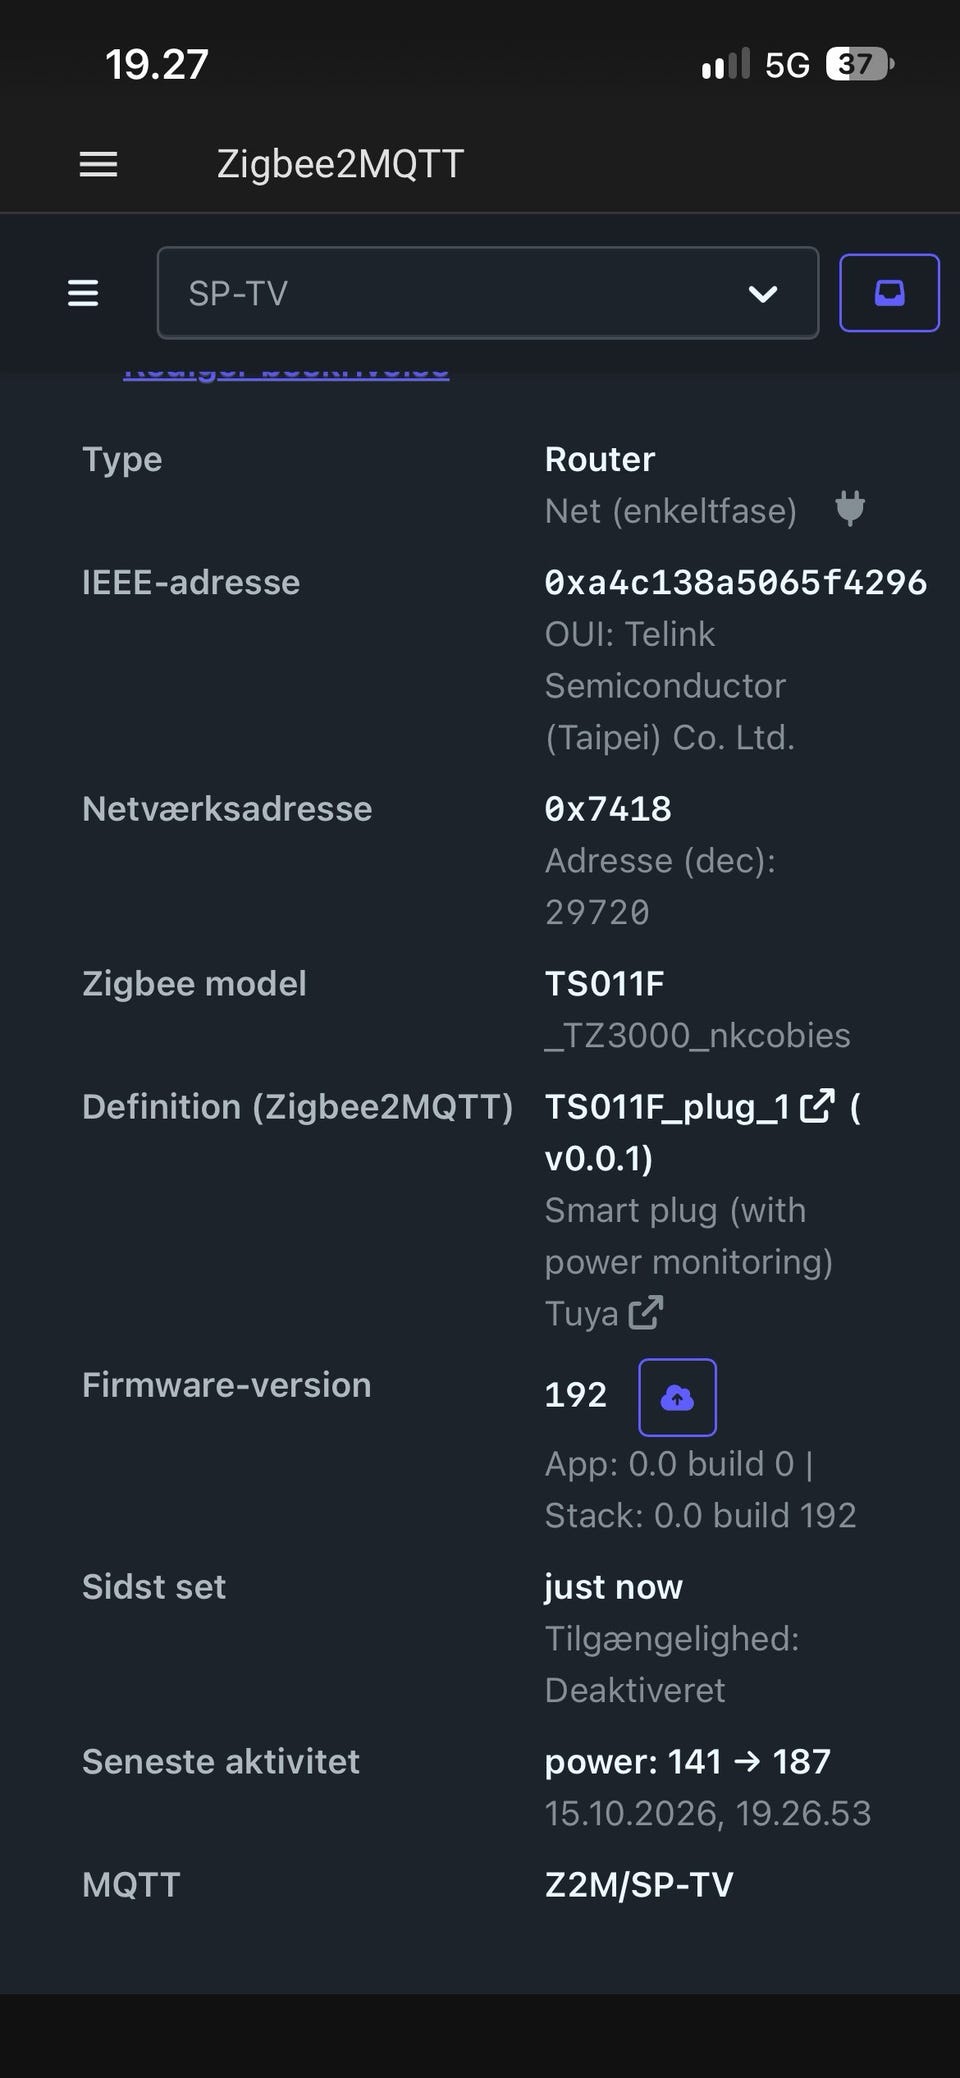Click the firmware version number 192
The width and height of the screenshot is (960, 2078).
[x=576, y=1395]
